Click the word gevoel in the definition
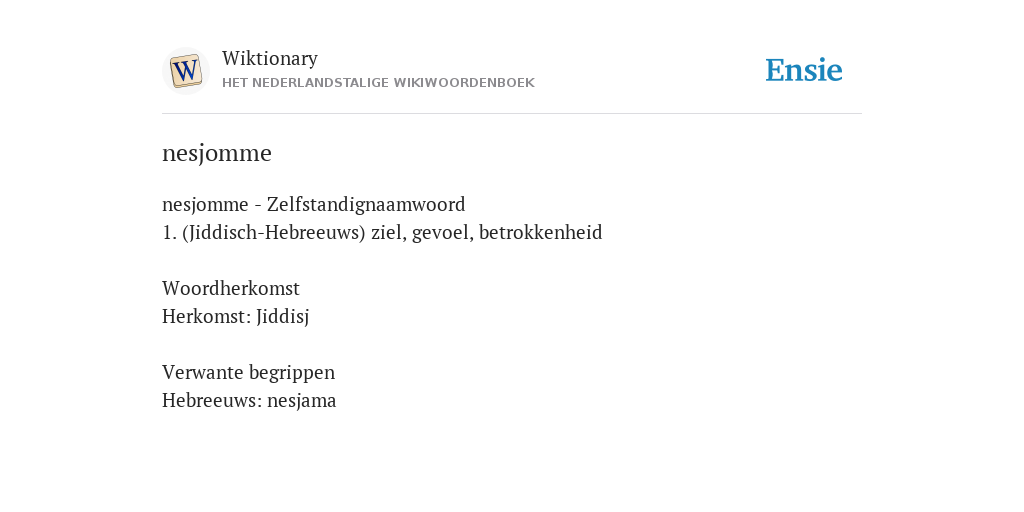Image resolution: width=1024 pixels, height=512 pixels. coord(440,232)
